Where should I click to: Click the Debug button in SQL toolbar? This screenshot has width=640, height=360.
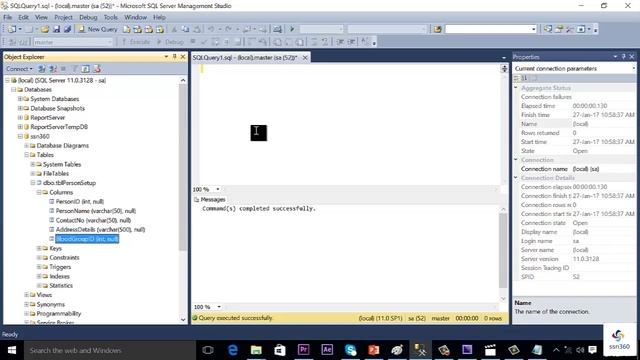pyautogui.click(x=171, y=42)
